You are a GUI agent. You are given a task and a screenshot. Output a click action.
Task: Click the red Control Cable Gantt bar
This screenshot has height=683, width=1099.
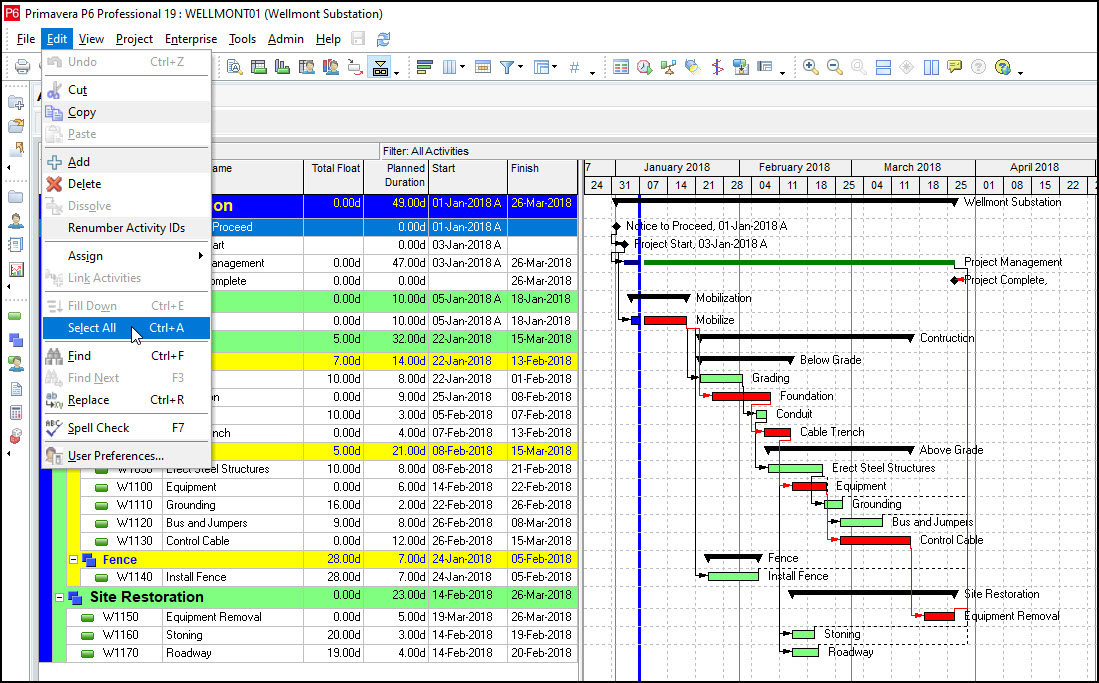coord(875,541)
